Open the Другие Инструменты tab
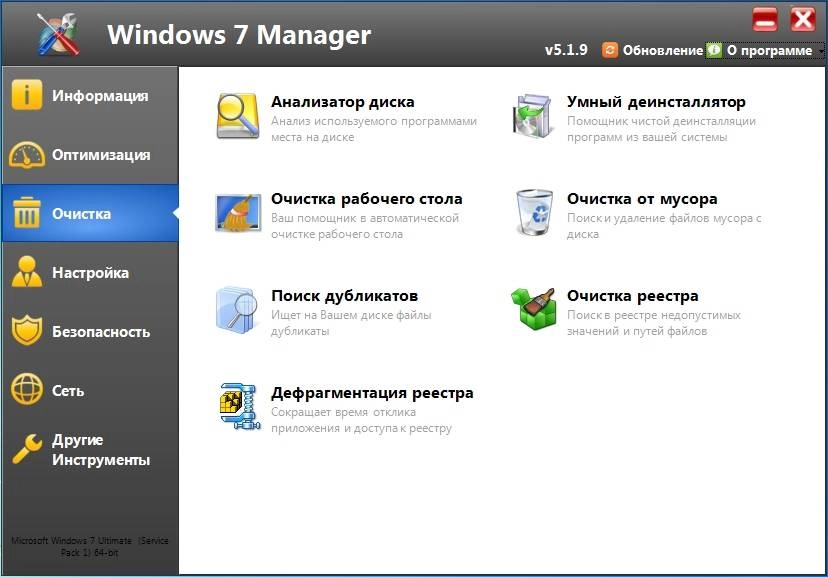 pos(90,450)
